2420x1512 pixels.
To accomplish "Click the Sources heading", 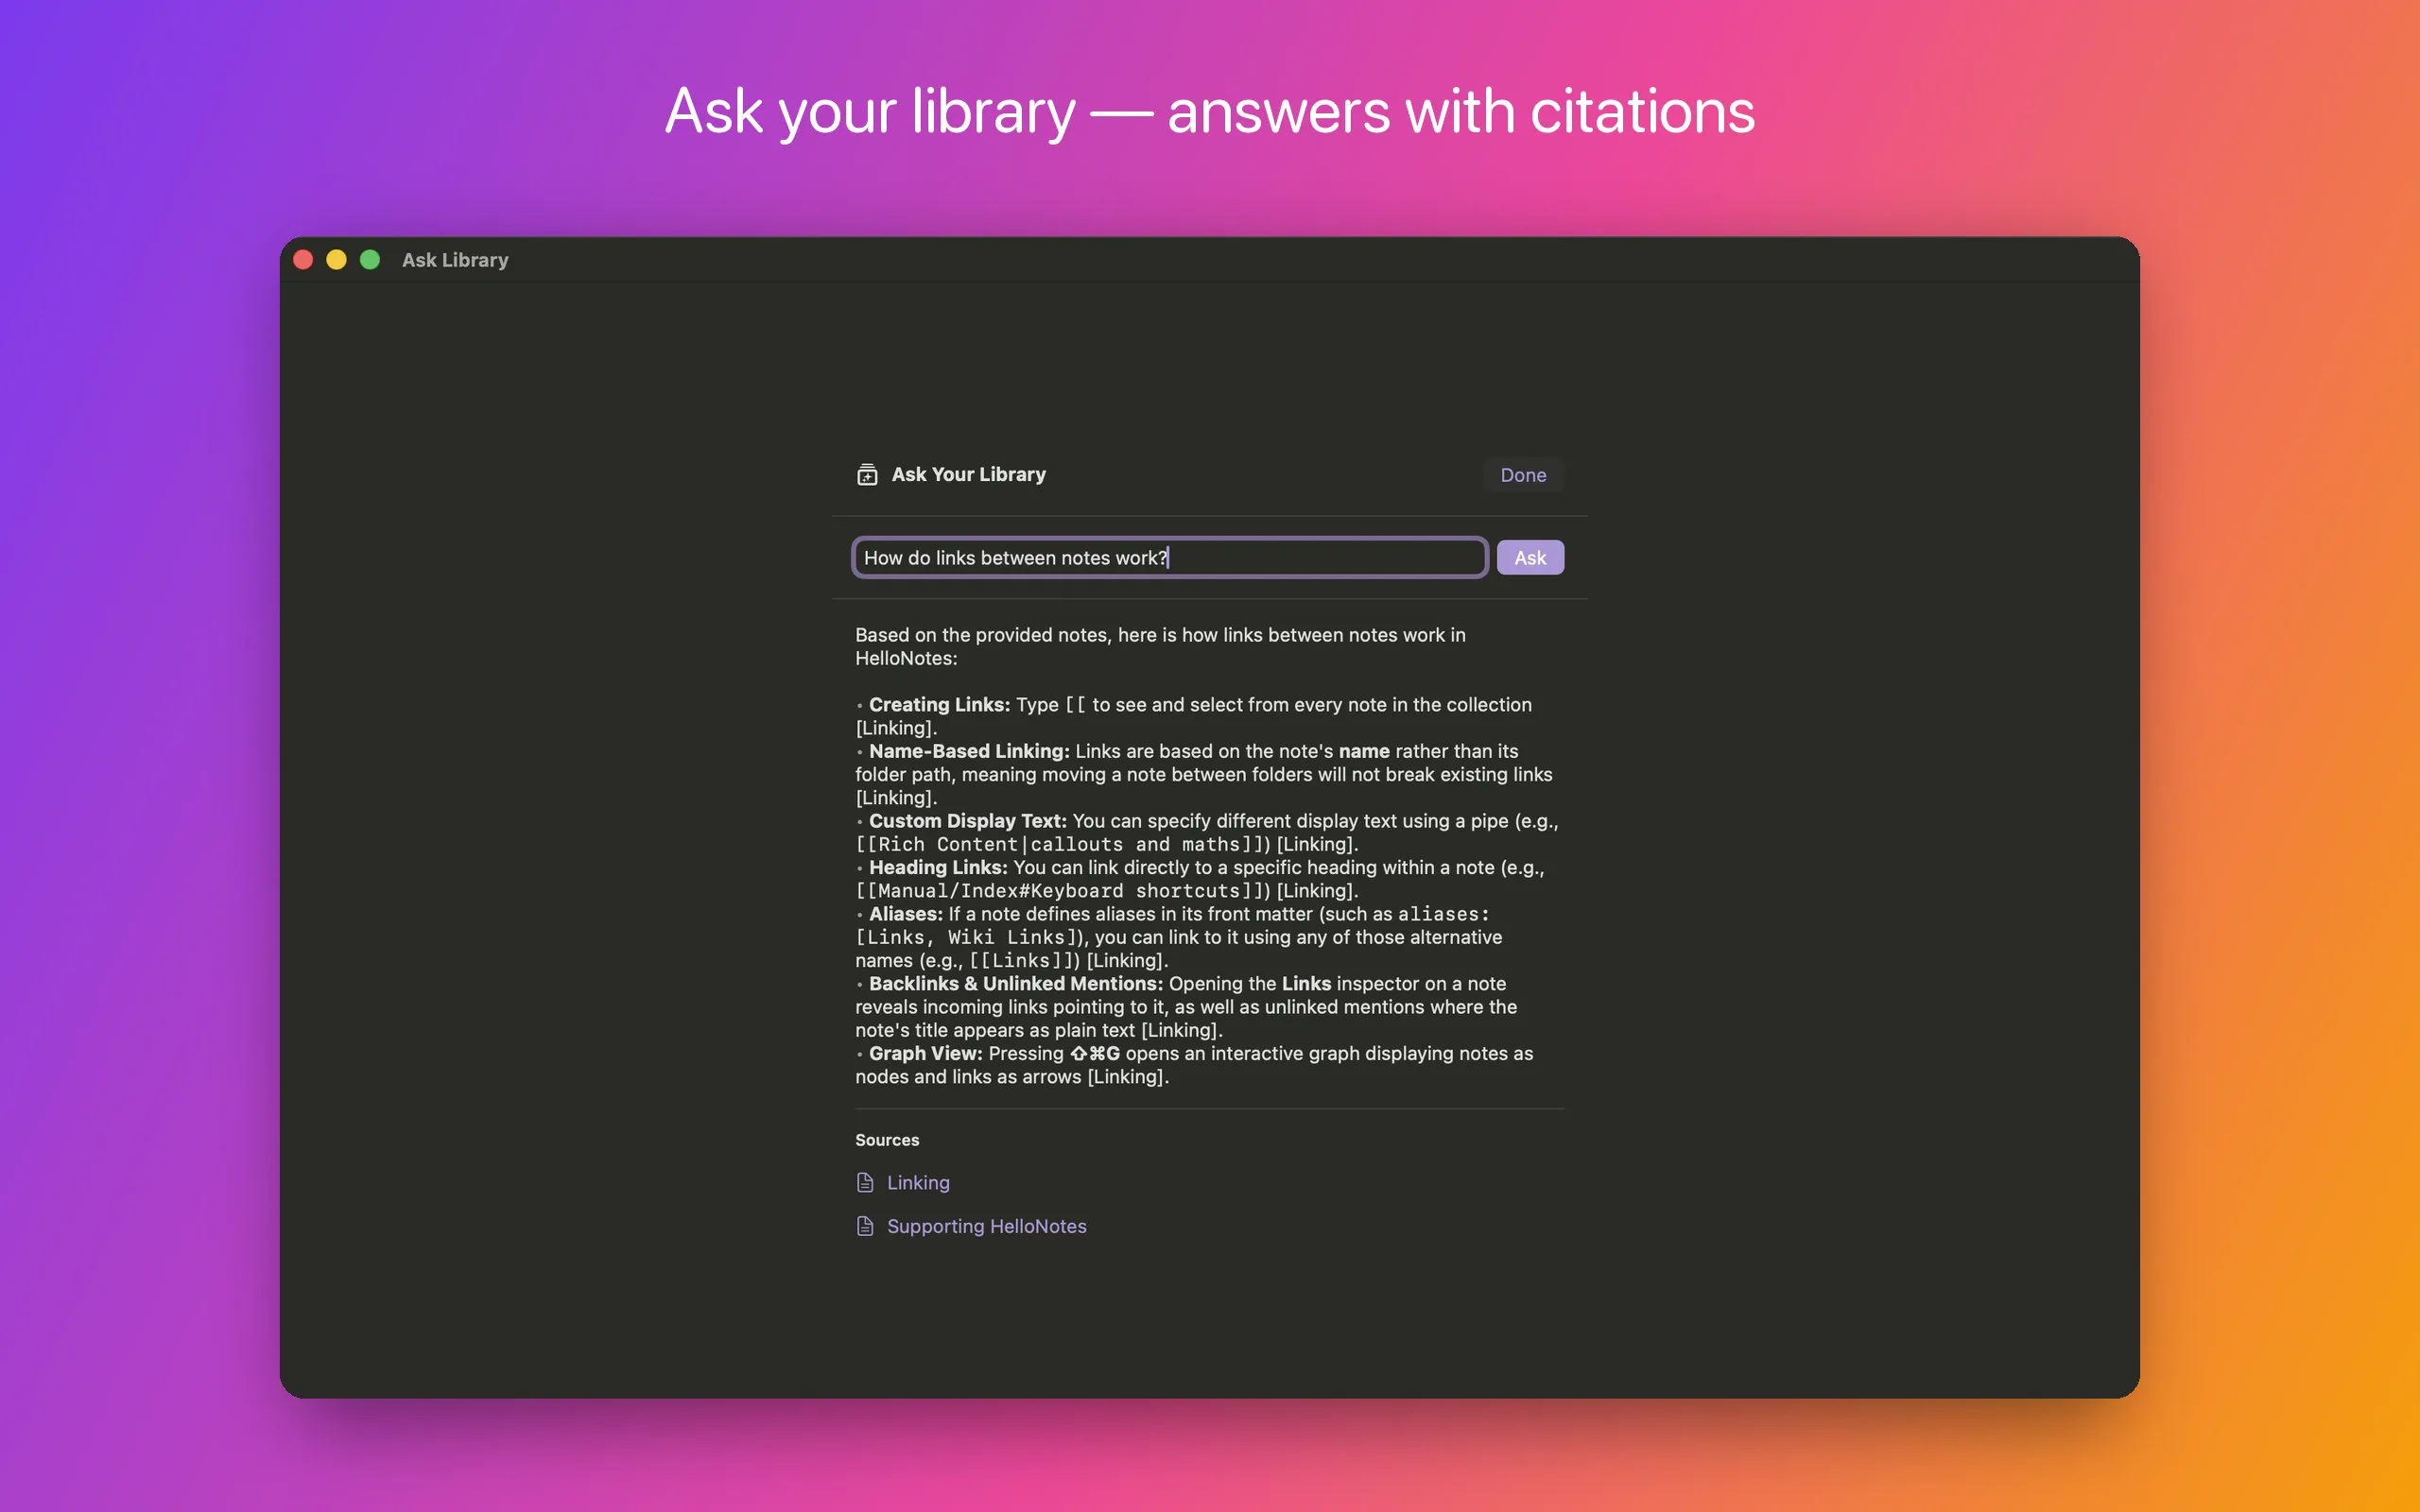I will [x=887, y=1140].
